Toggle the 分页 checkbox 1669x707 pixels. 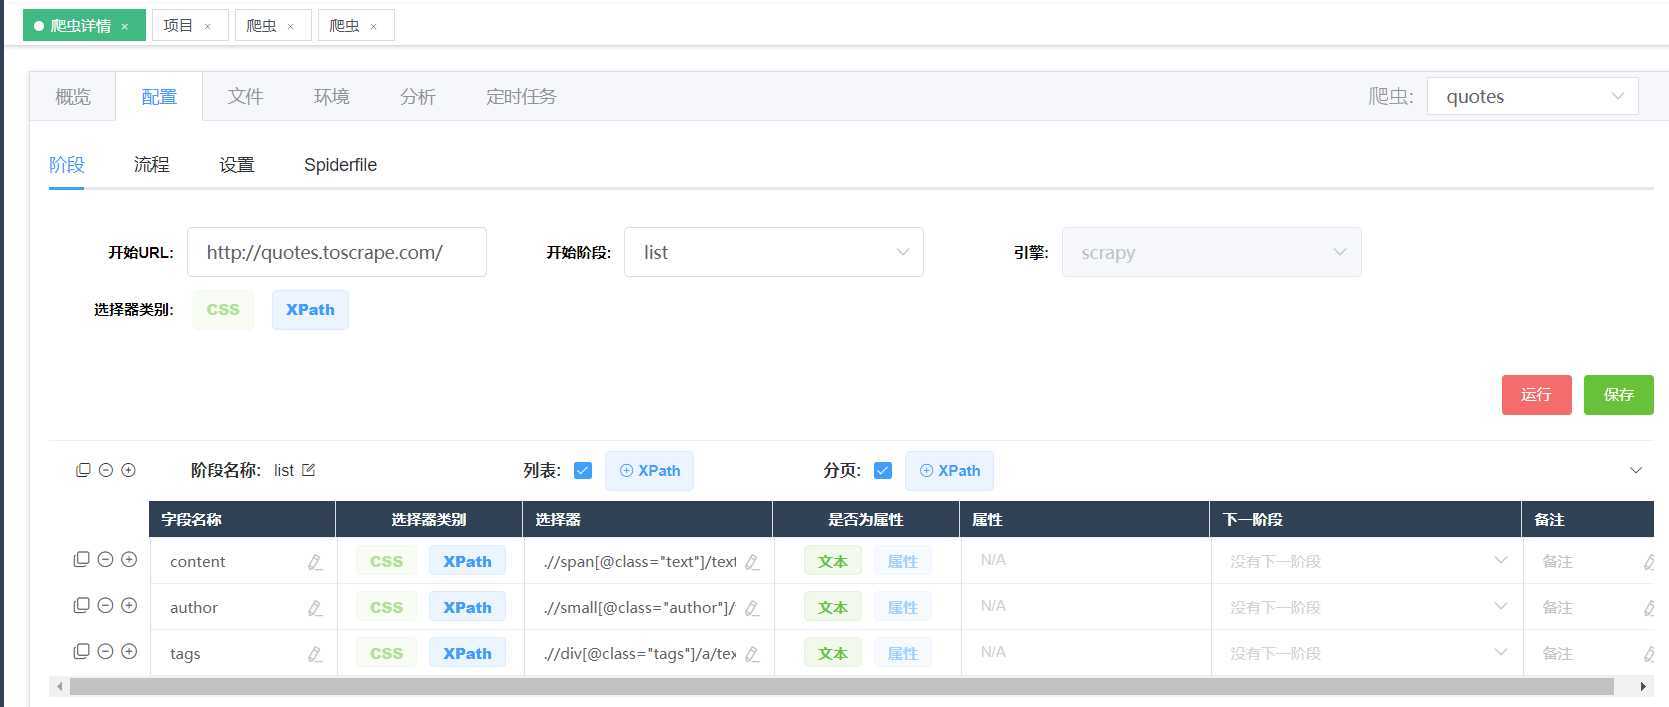[882, 470]
